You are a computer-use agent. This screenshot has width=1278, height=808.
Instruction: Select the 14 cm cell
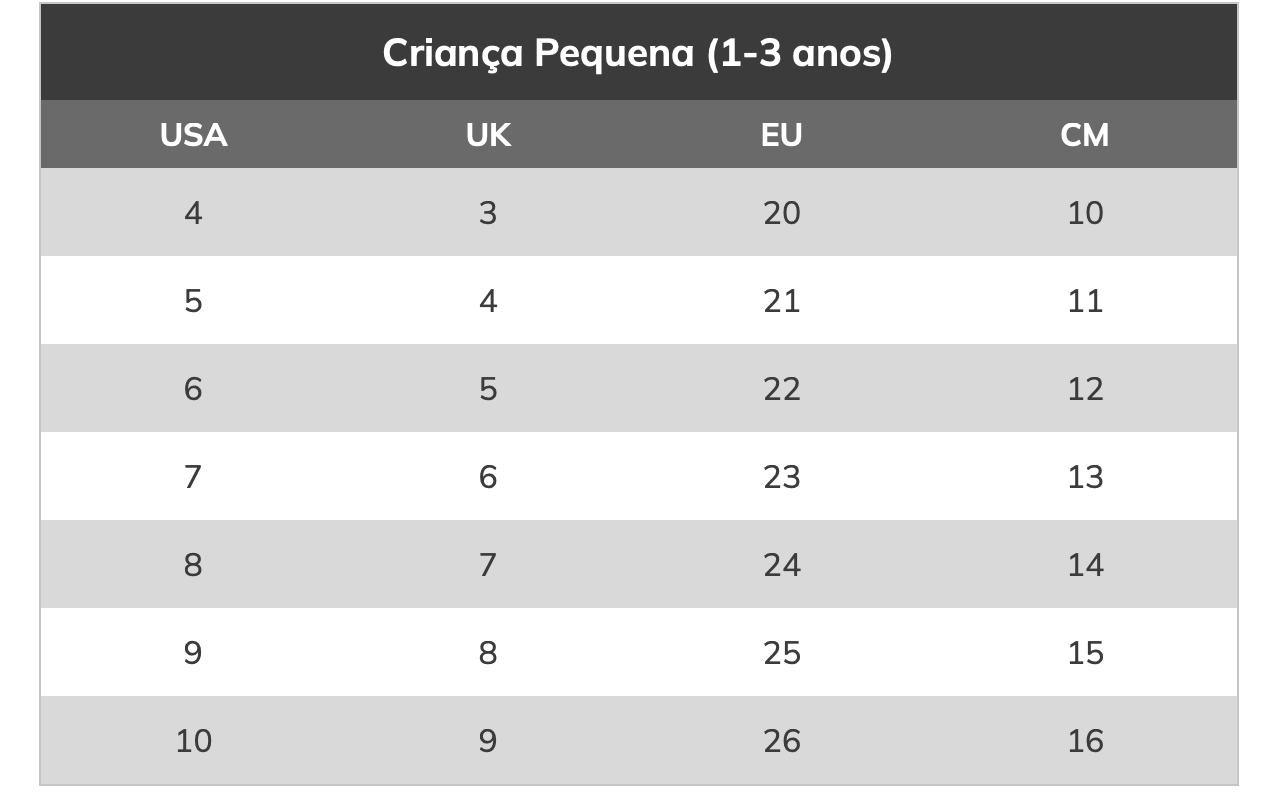[x=1085, y=565]
